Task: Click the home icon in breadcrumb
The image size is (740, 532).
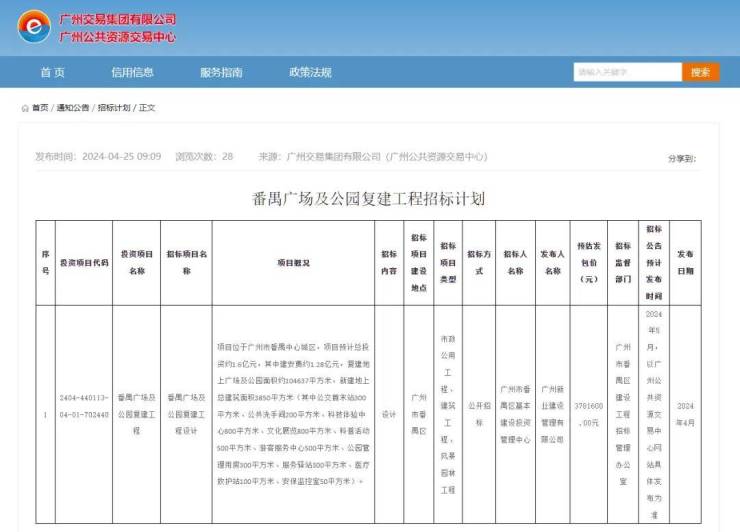Action: click(x=25, y=108)
